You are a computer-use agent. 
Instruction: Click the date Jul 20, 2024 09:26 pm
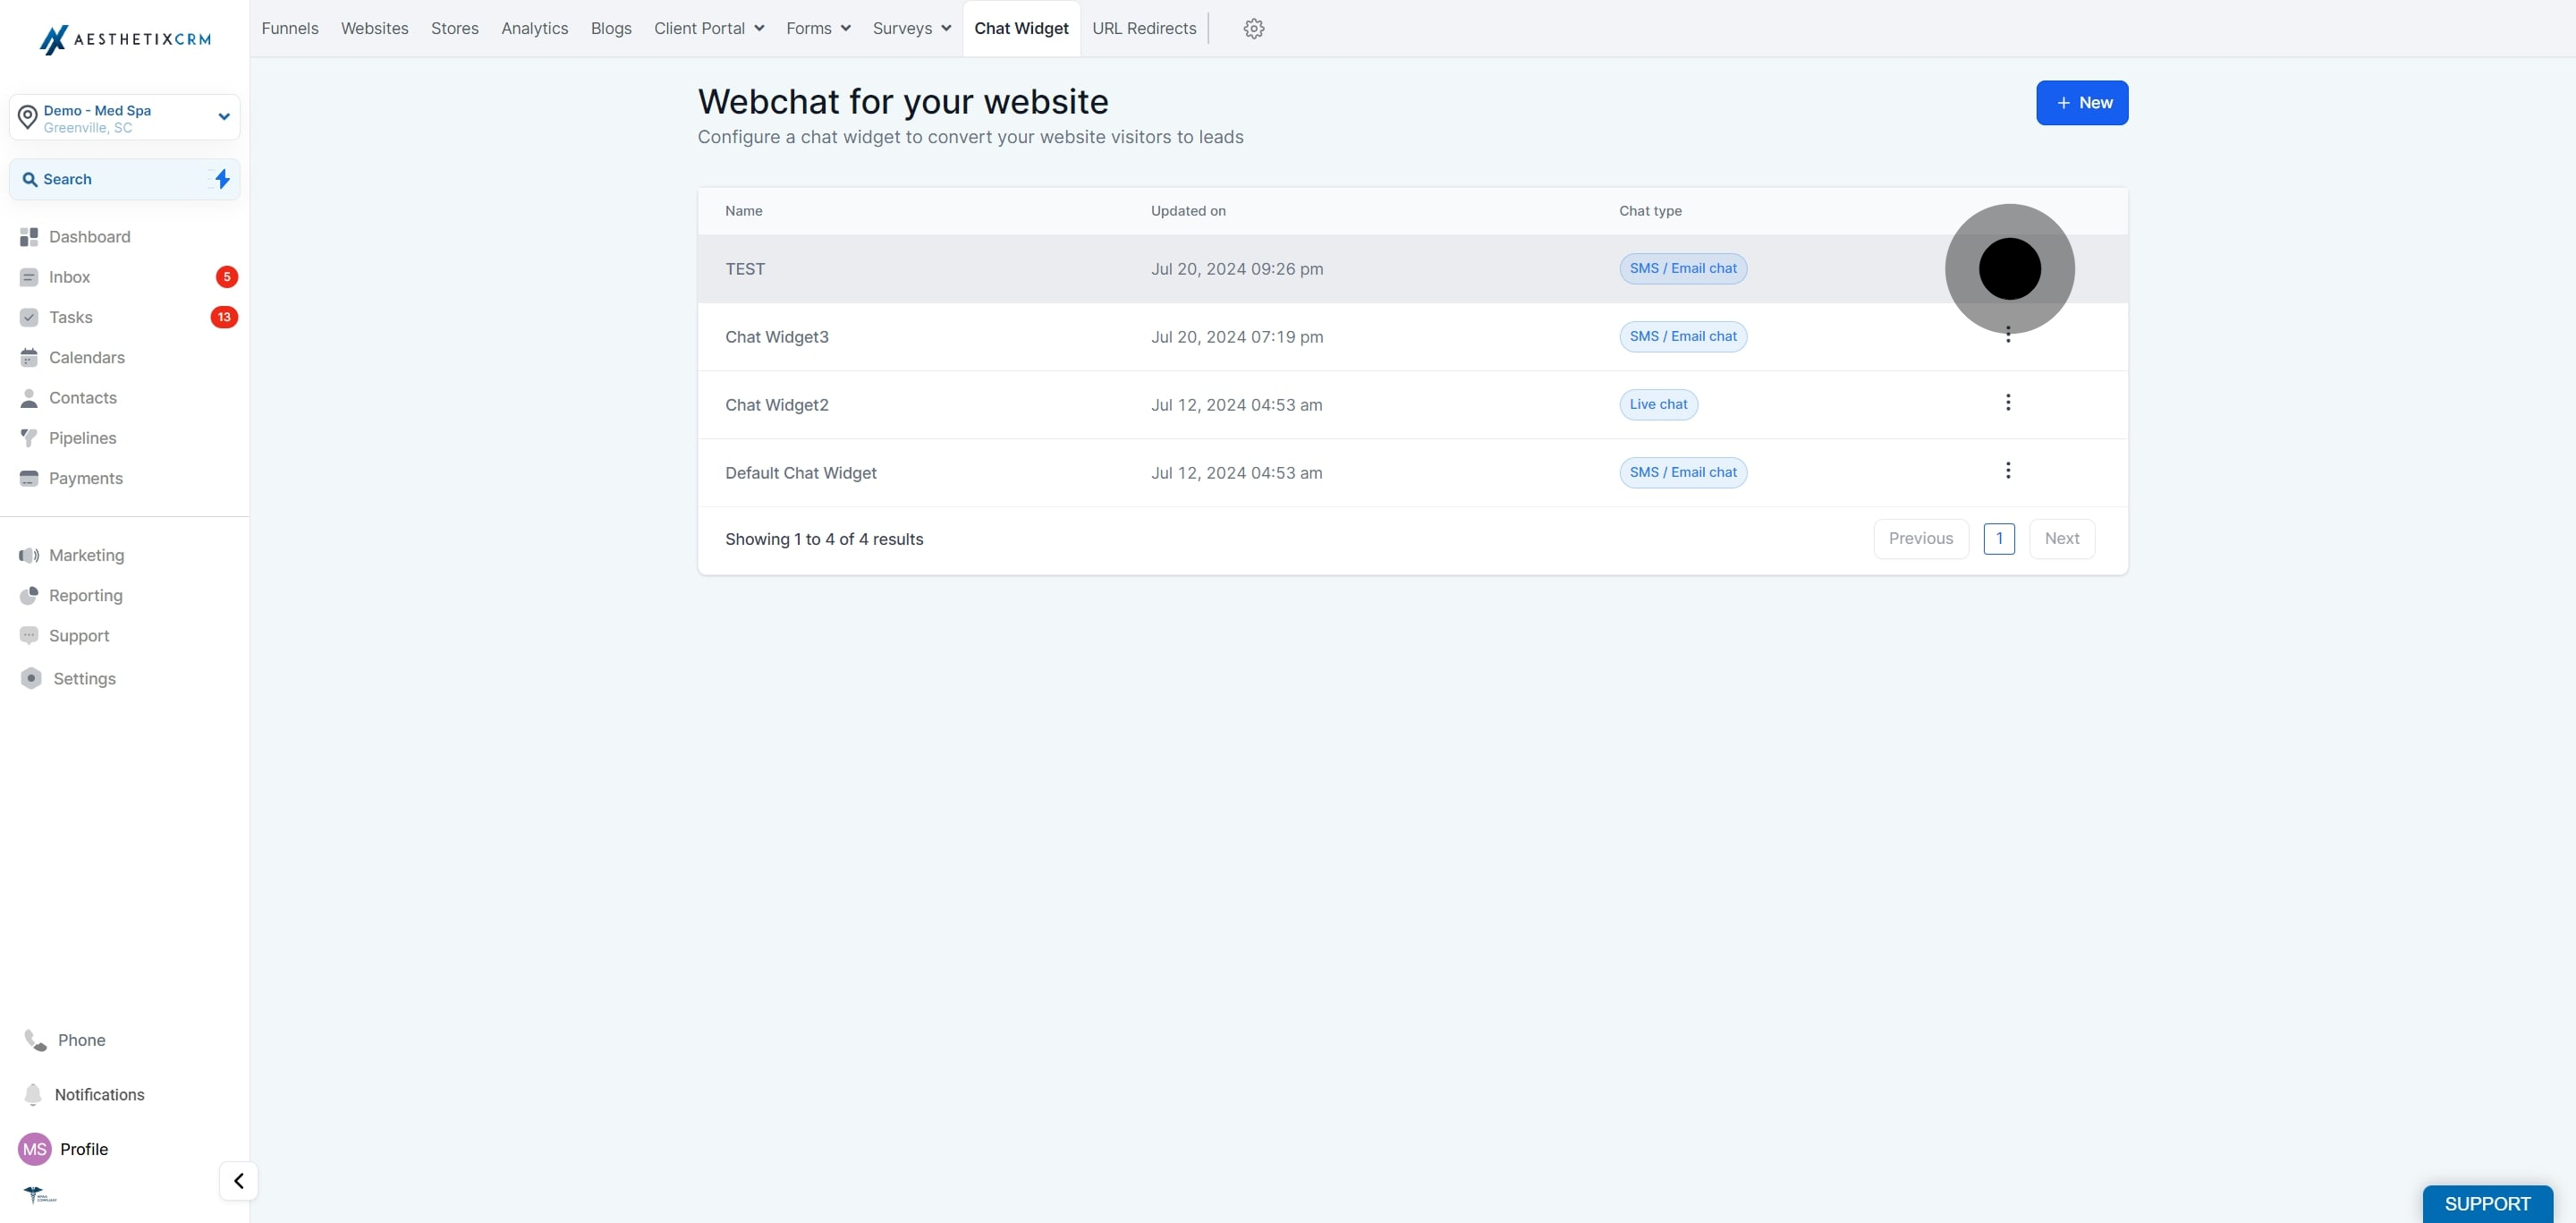1237,269
